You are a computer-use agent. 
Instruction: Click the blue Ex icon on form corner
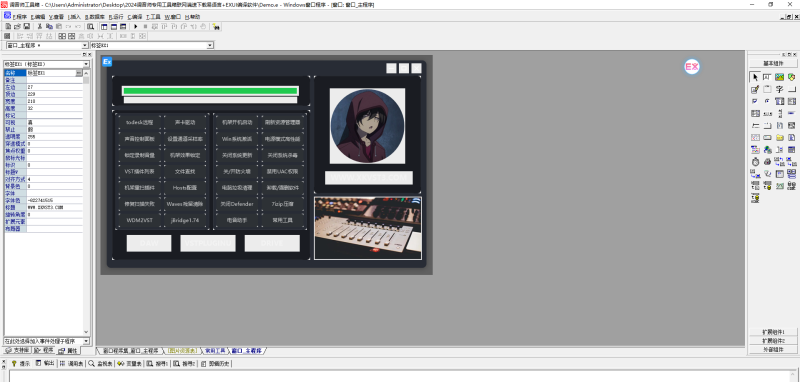click(x=107, y=62)
